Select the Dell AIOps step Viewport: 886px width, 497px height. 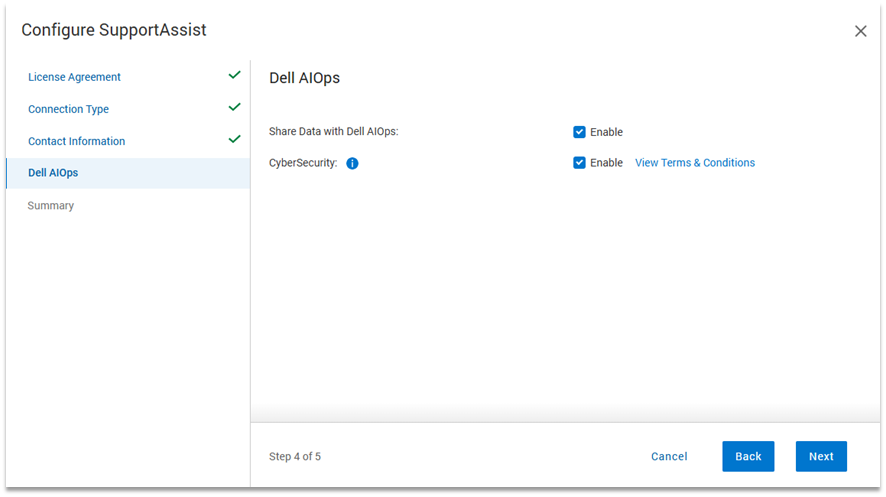coord(128,173)
